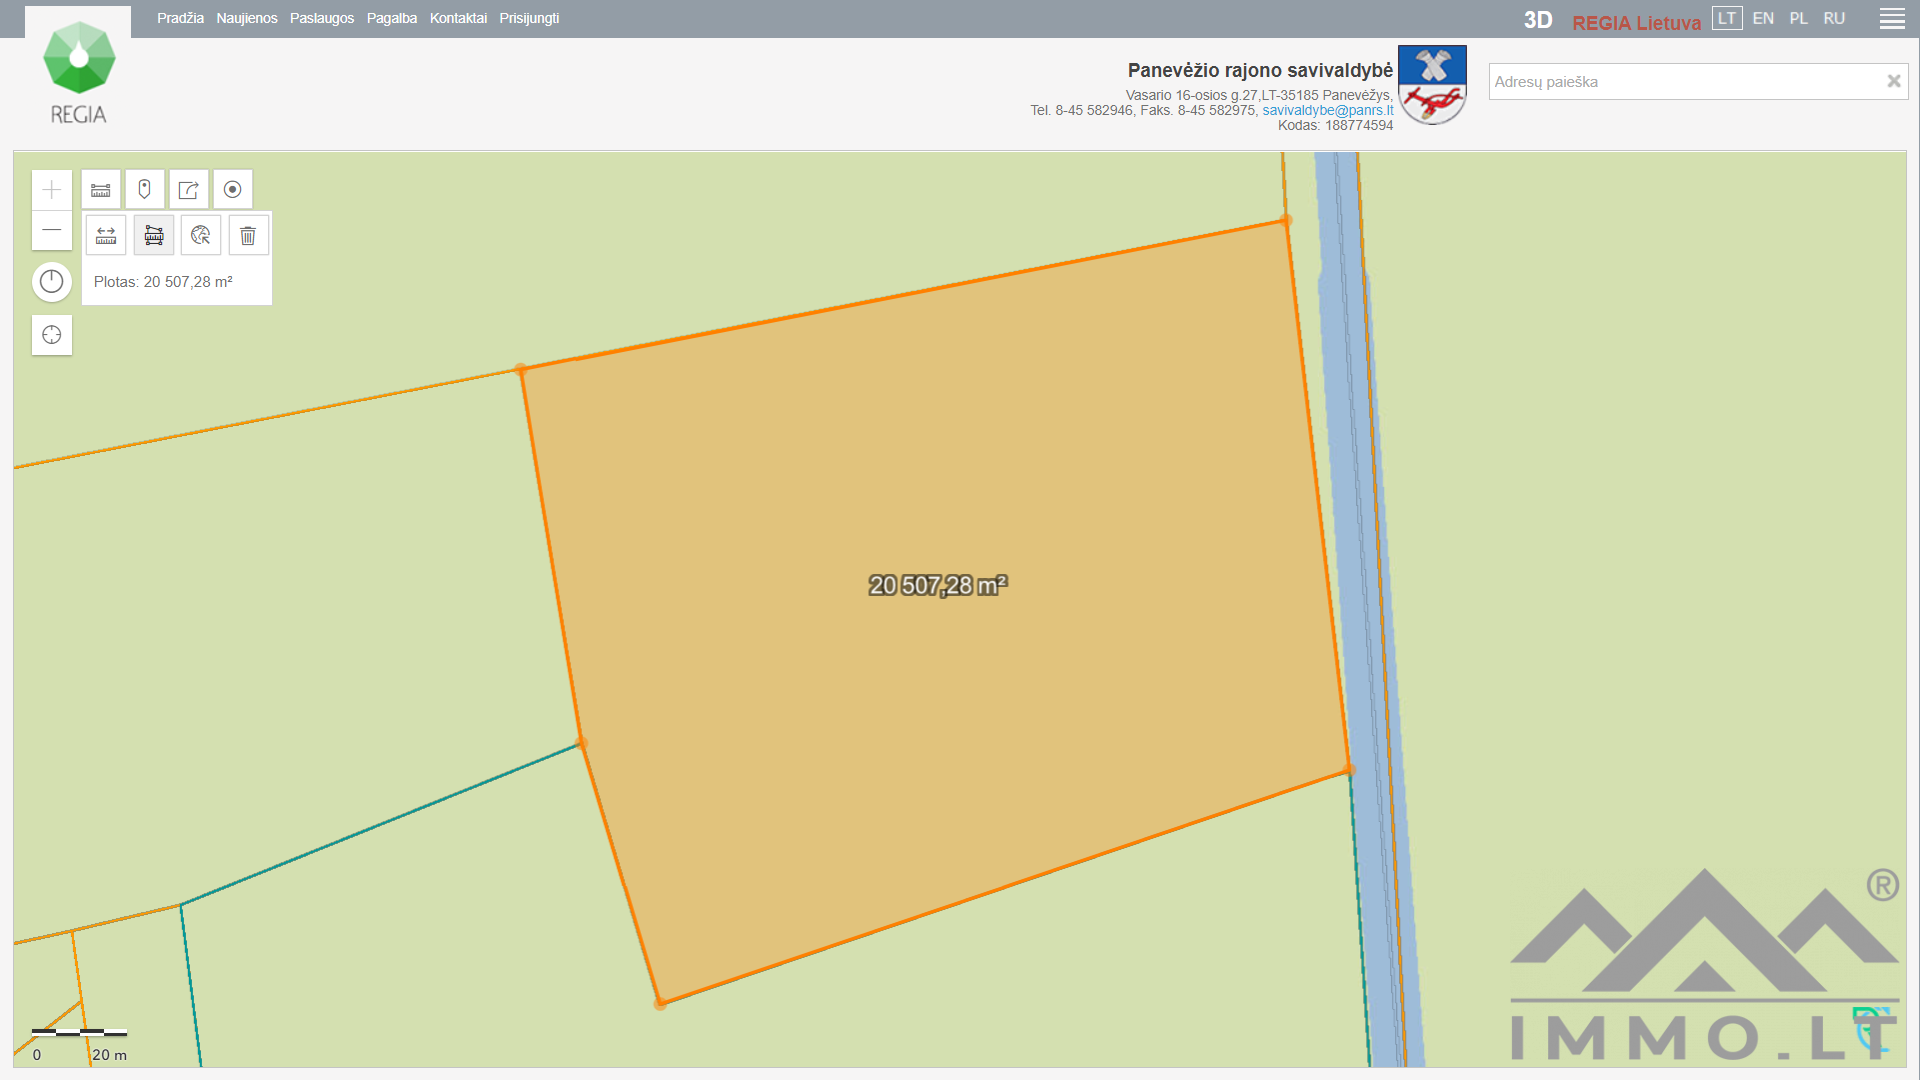Click the circular target tool button
1920x1080 pixels.
(x=233, y=189)
